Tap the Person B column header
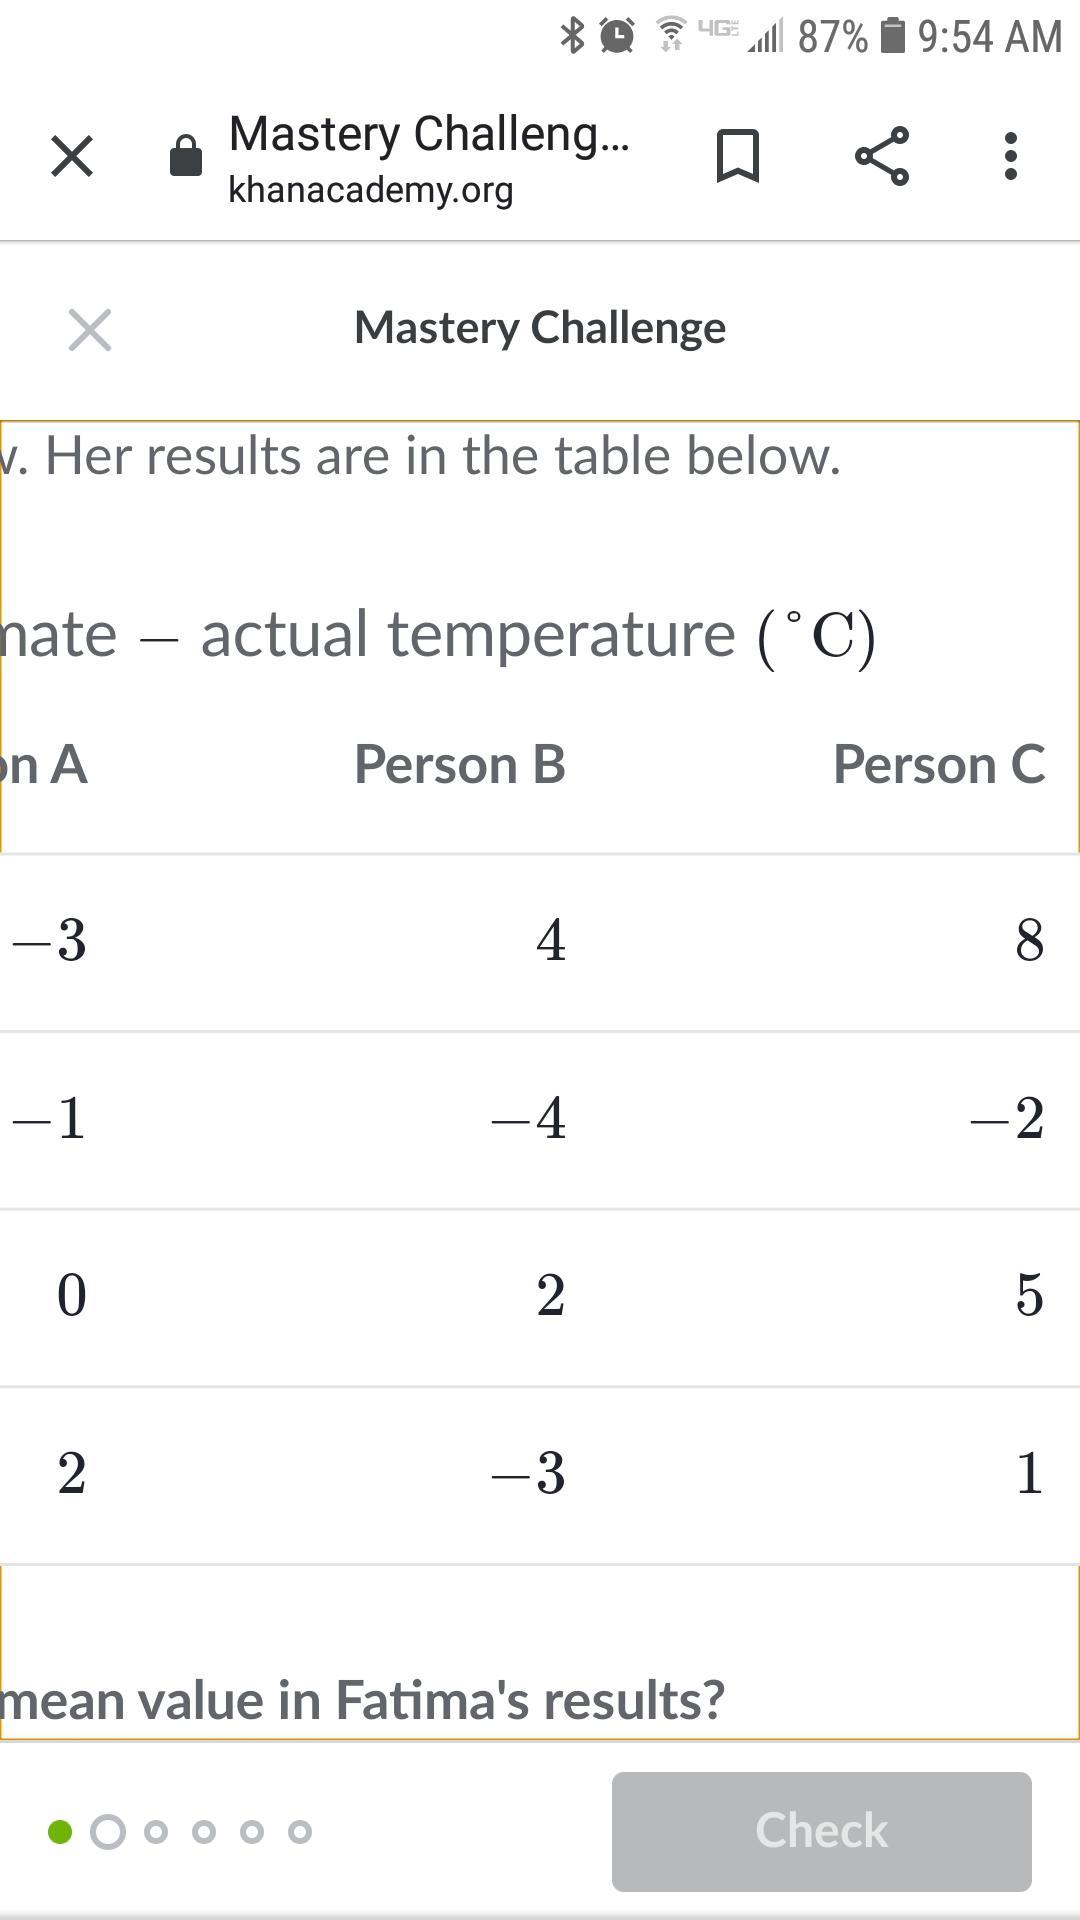Screen dimensions: 1080x1920 460,765
